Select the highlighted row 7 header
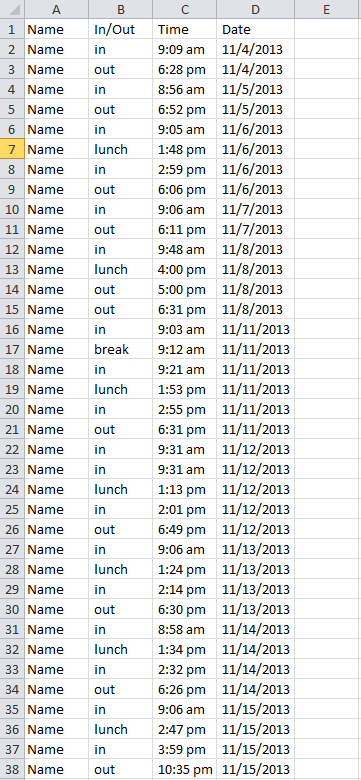 coord(12,149)
